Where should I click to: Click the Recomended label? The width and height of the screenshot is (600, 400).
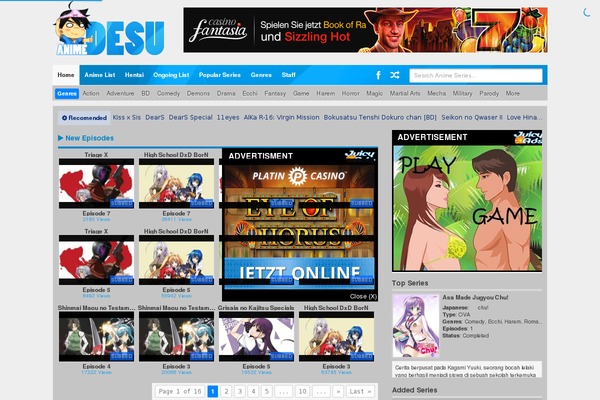click(84, 118)
